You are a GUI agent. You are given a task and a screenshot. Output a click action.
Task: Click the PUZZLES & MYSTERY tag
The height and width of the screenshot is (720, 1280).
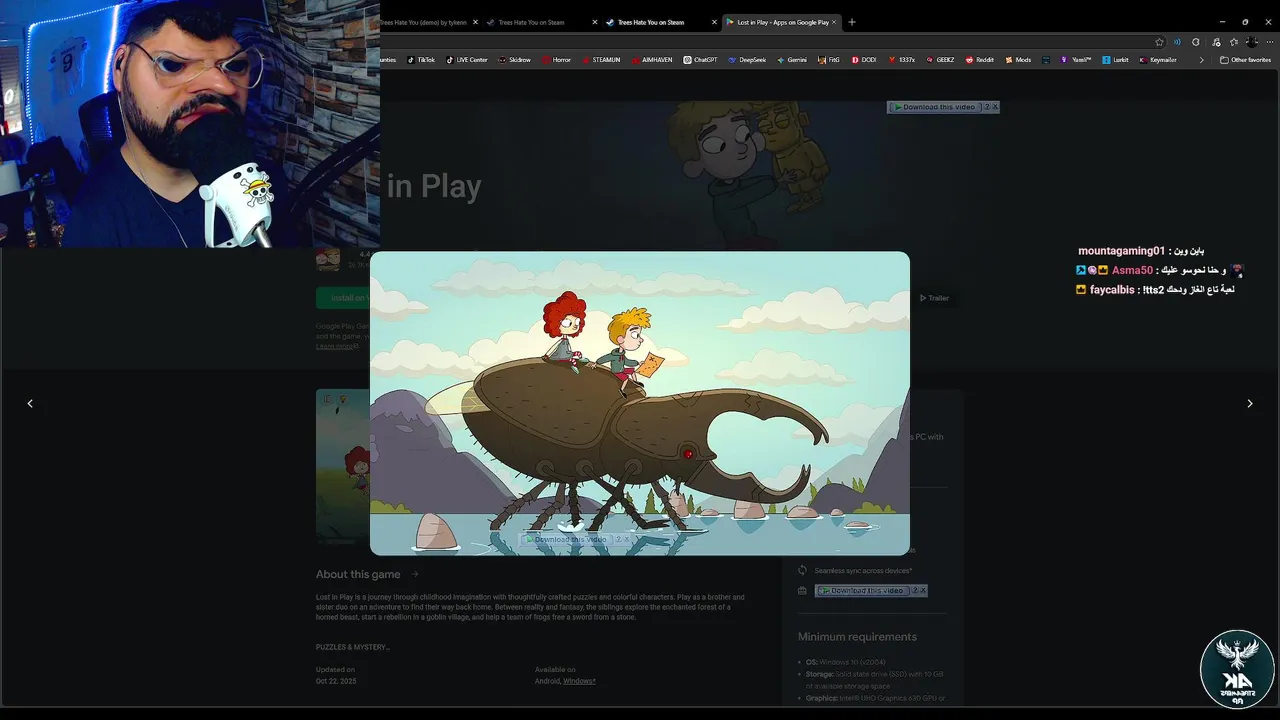click(353, 647)
